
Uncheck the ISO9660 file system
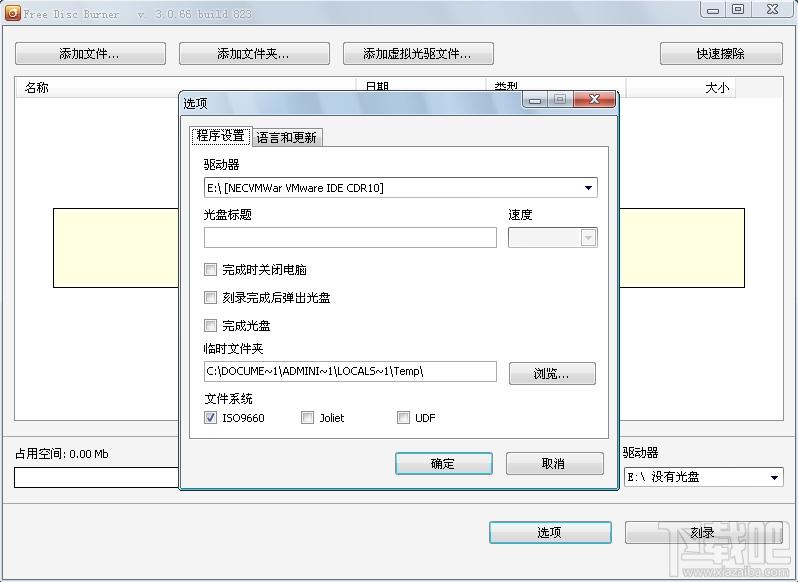click(210, 418)
